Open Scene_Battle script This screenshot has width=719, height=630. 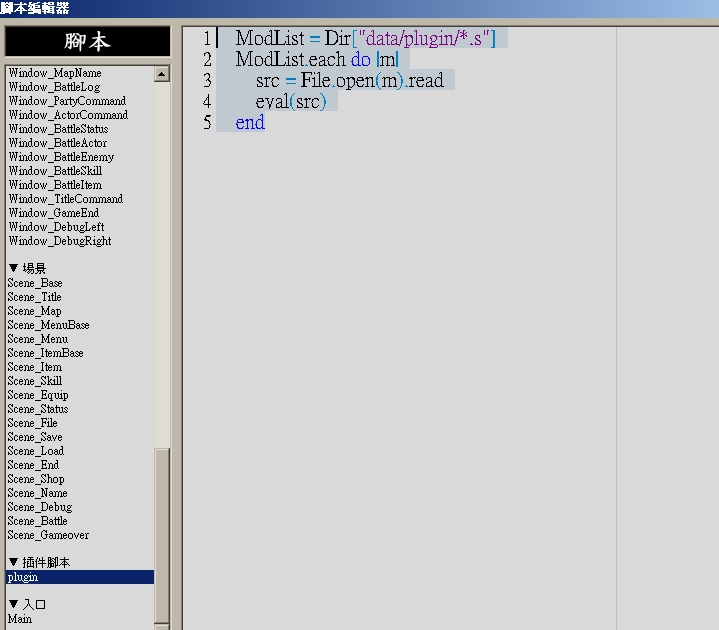tap(37, 521)
